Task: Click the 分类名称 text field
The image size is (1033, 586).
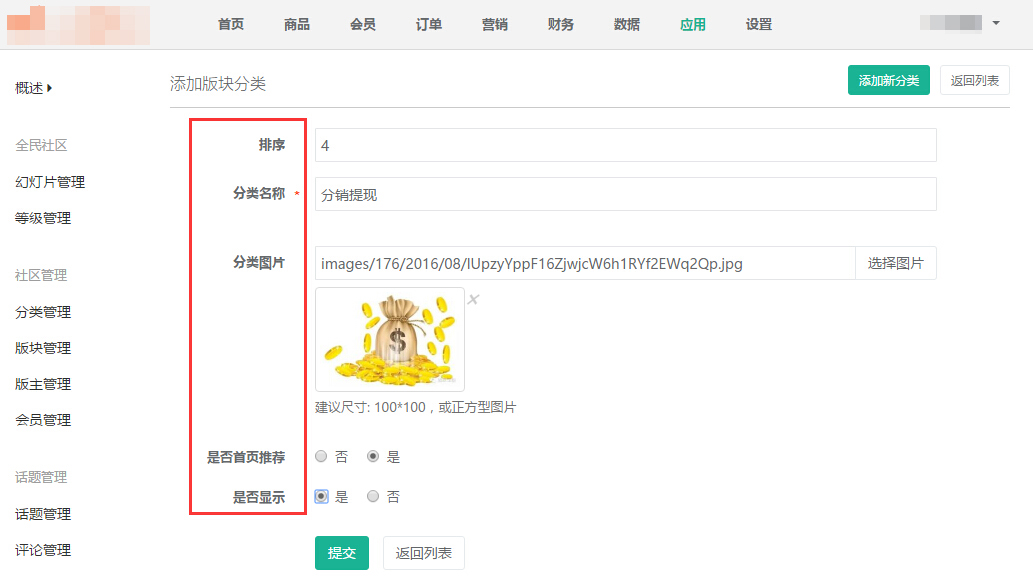Action: tap(625, 195)
